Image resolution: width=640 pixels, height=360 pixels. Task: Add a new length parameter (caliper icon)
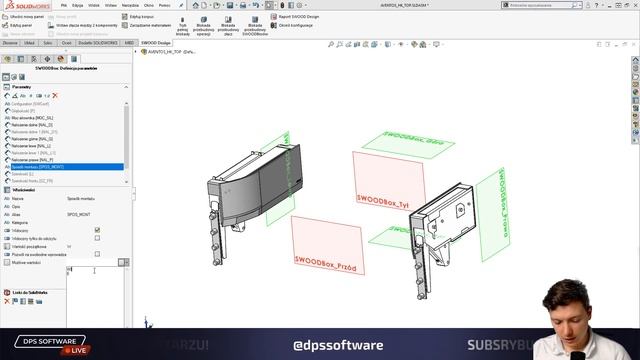pos(7,96)
